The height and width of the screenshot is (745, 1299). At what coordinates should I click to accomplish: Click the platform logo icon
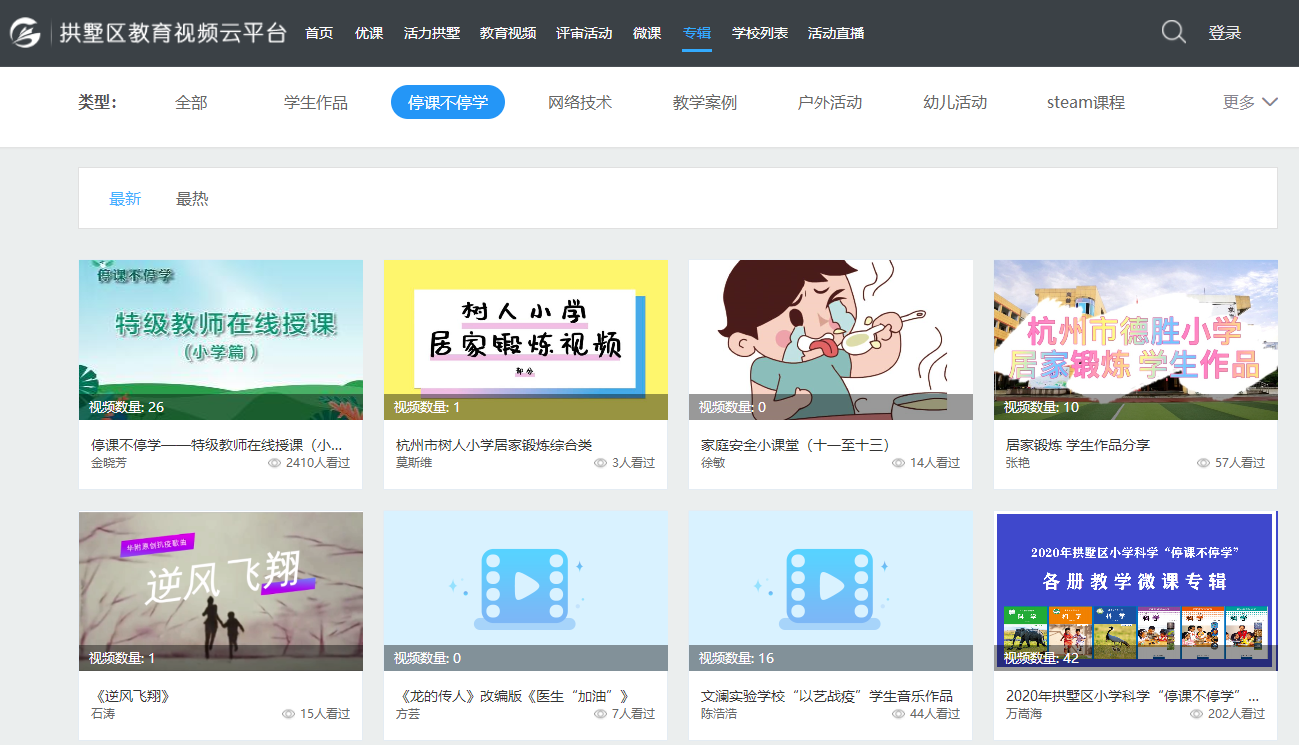pos(25,33)
